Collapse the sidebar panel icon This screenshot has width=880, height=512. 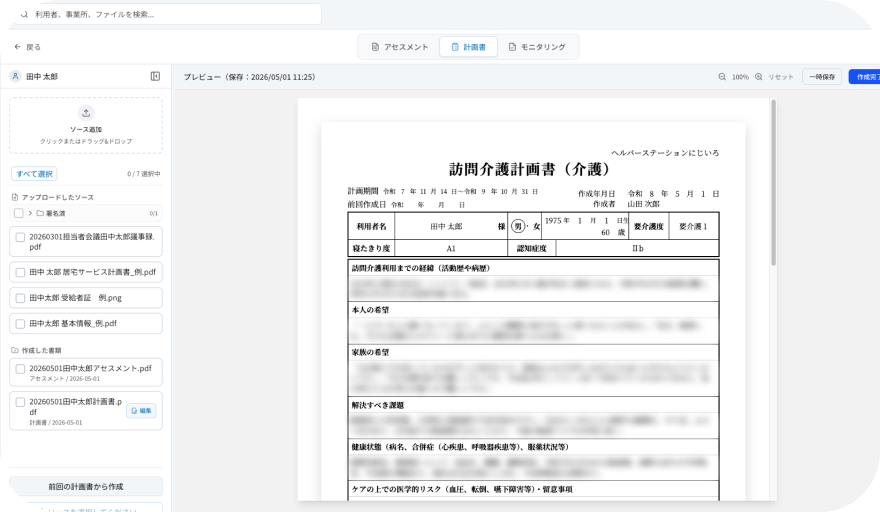[155, 76]
